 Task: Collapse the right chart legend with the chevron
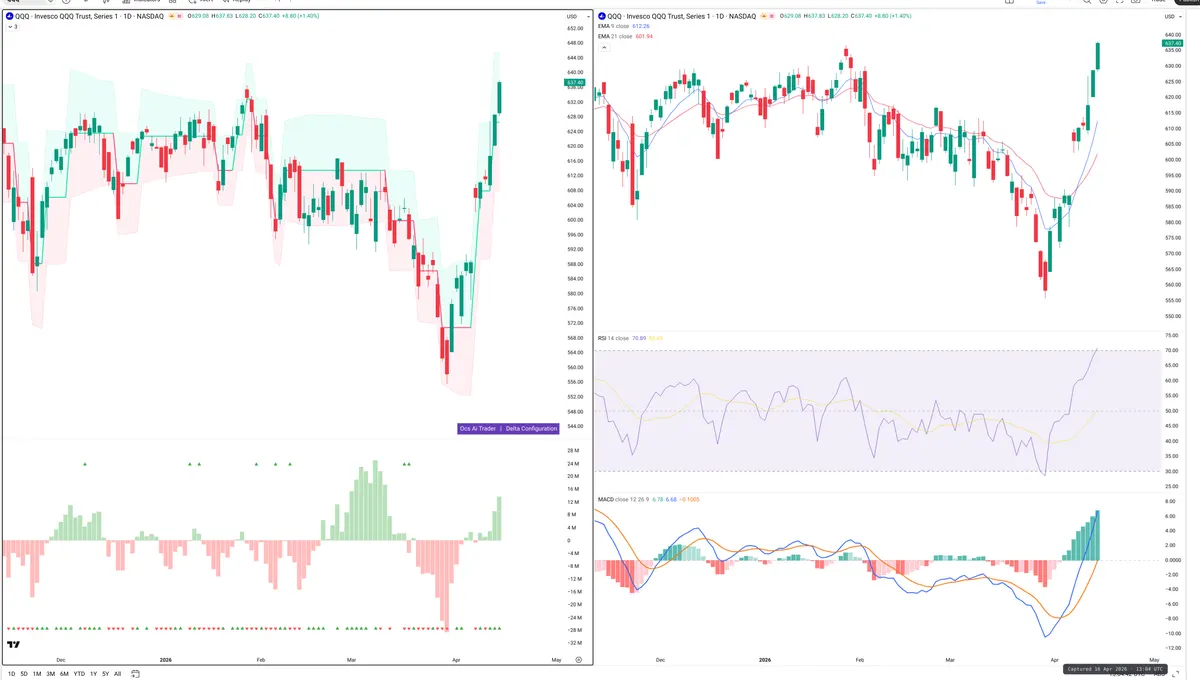point(602,46)
